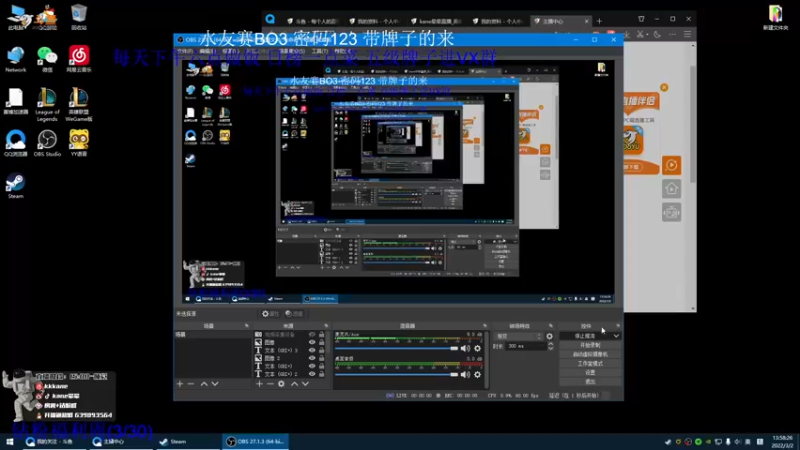Open OBS 文件(F) menu
Screen dimensions: 800x450
click(185, 51)
